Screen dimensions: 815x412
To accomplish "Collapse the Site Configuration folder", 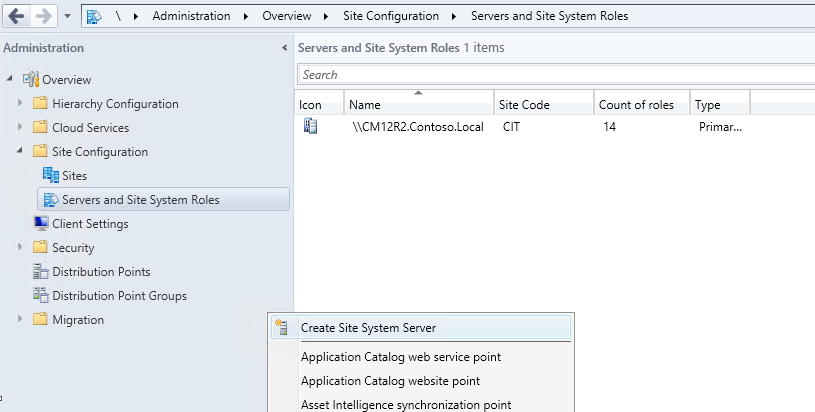I will [x=19, y=152].
